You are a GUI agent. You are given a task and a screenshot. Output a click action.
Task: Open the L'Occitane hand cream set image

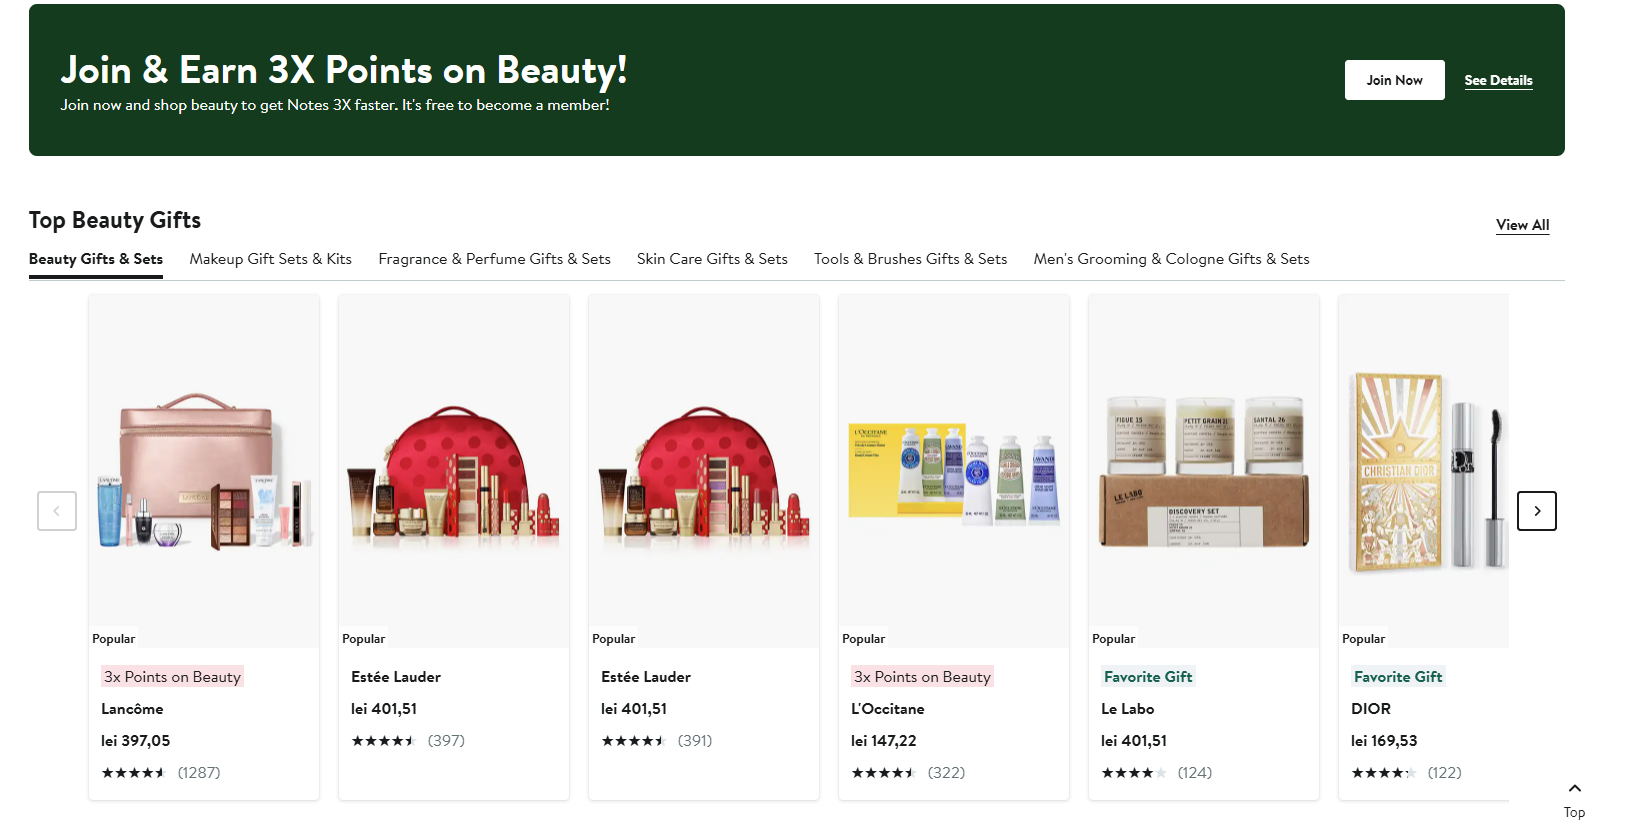tap(953, 470)
